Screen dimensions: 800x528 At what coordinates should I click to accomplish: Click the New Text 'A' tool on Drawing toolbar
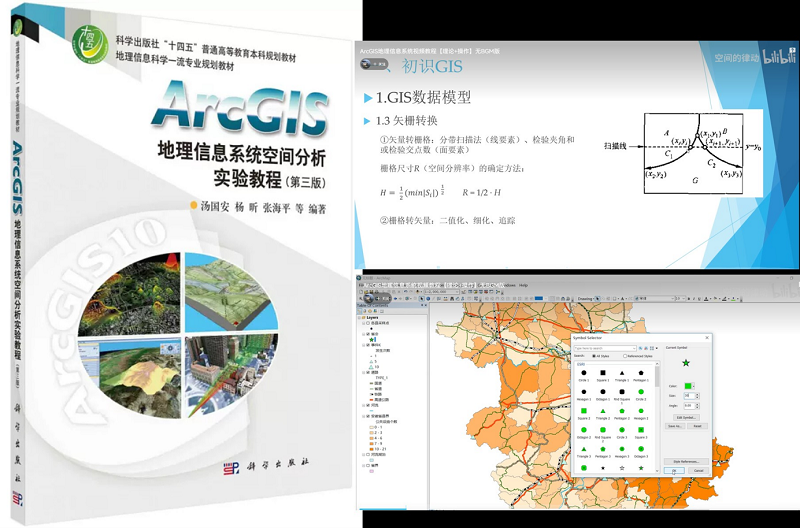[x=622, y=298]
